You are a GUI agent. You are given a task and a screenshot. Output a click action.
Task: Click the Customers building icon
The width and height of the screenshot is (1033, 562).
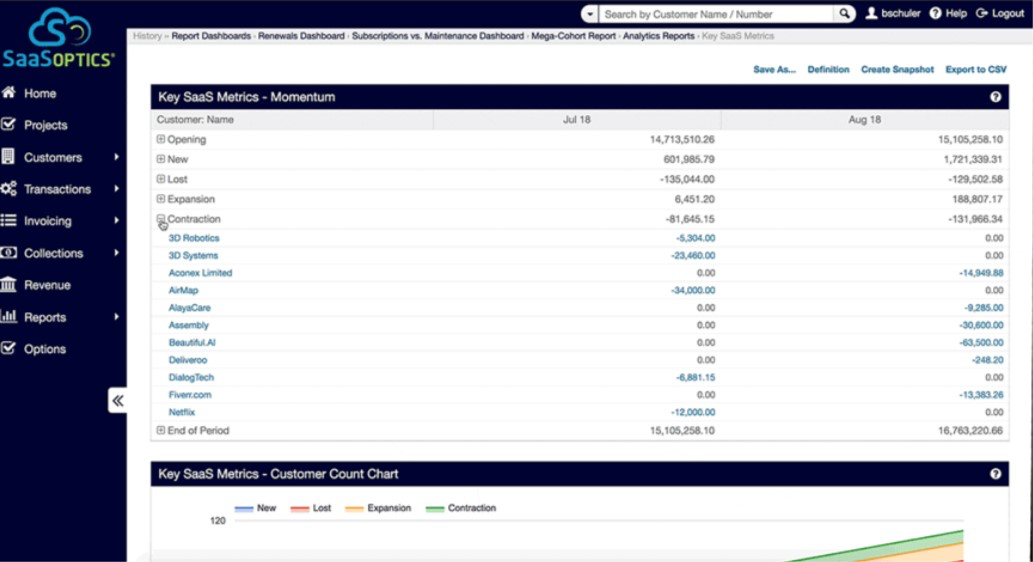[8, 156]
